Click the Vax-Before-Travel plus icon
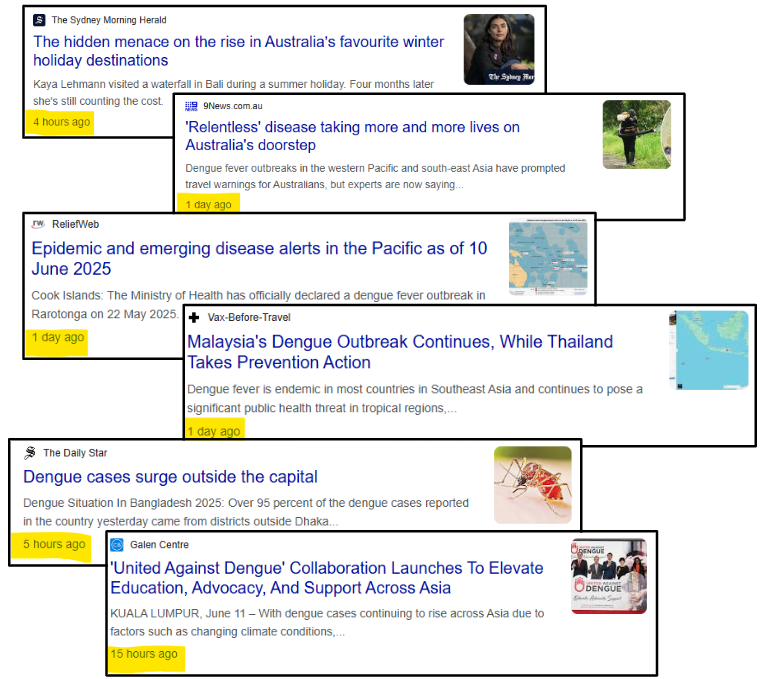The height and width of the screenshot is (679, 767). pyautogui.click(x=194, y=317)
